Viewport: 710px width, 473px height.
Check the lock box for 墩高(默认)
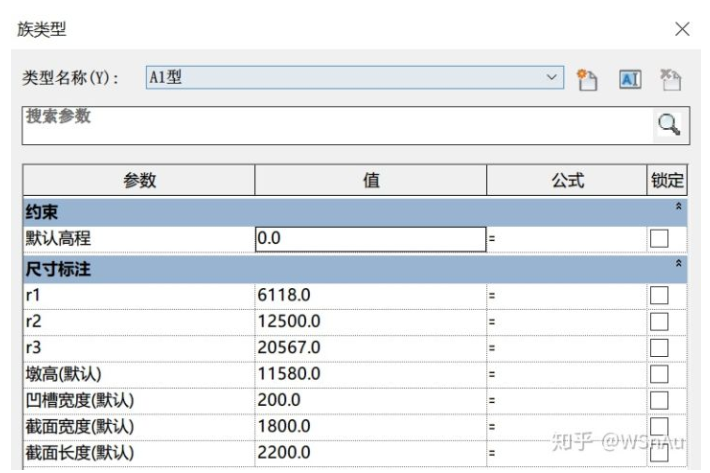point(659,374)
